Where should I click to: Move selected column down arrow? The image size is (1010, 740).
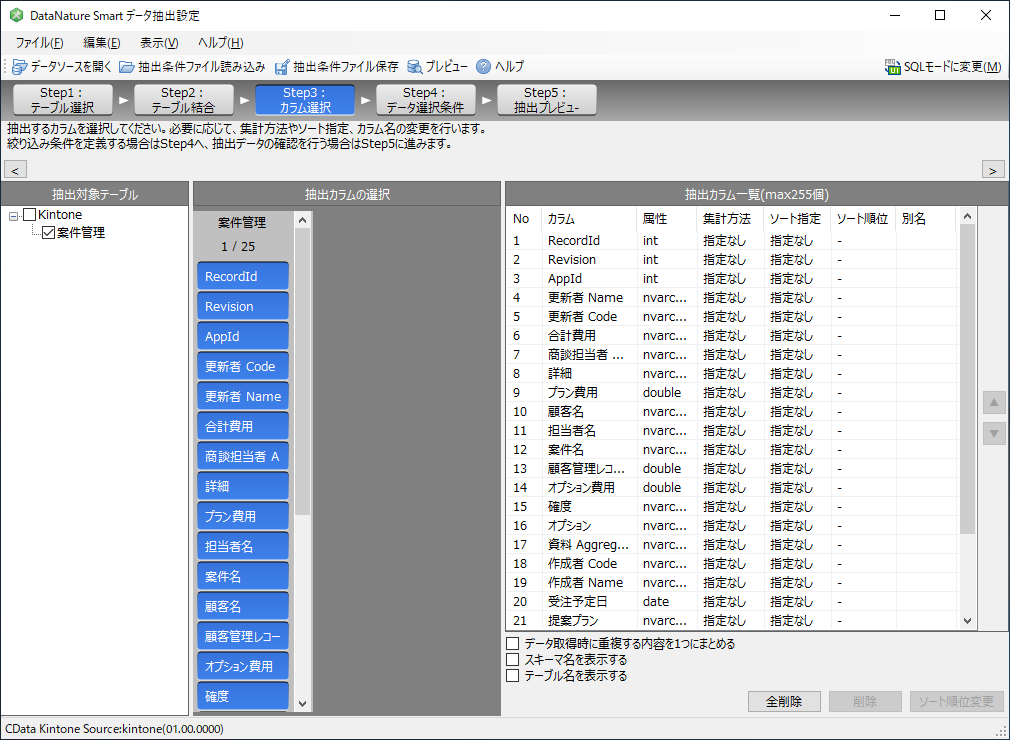pyautogui.click(x=994, y=433)
